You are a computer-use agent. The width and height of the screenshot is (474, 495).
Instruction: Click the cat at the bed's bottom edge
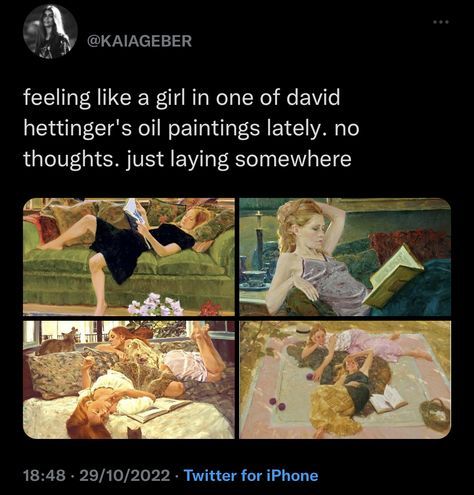(x=134, y=432)
